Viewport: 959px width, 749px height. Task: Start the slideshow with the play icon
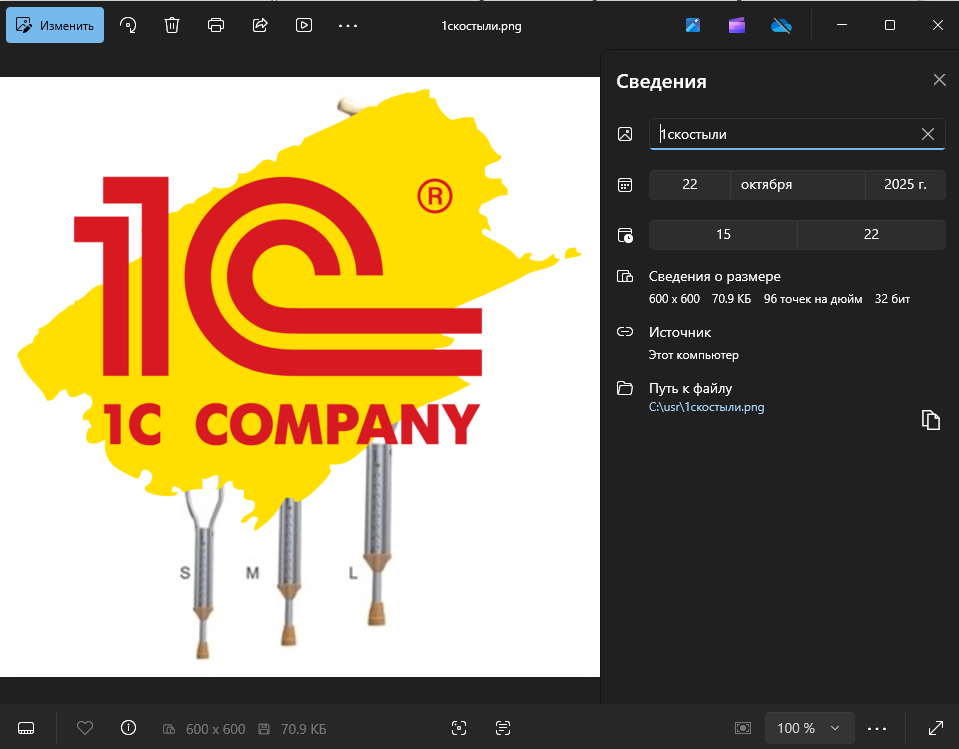[304, 26]
